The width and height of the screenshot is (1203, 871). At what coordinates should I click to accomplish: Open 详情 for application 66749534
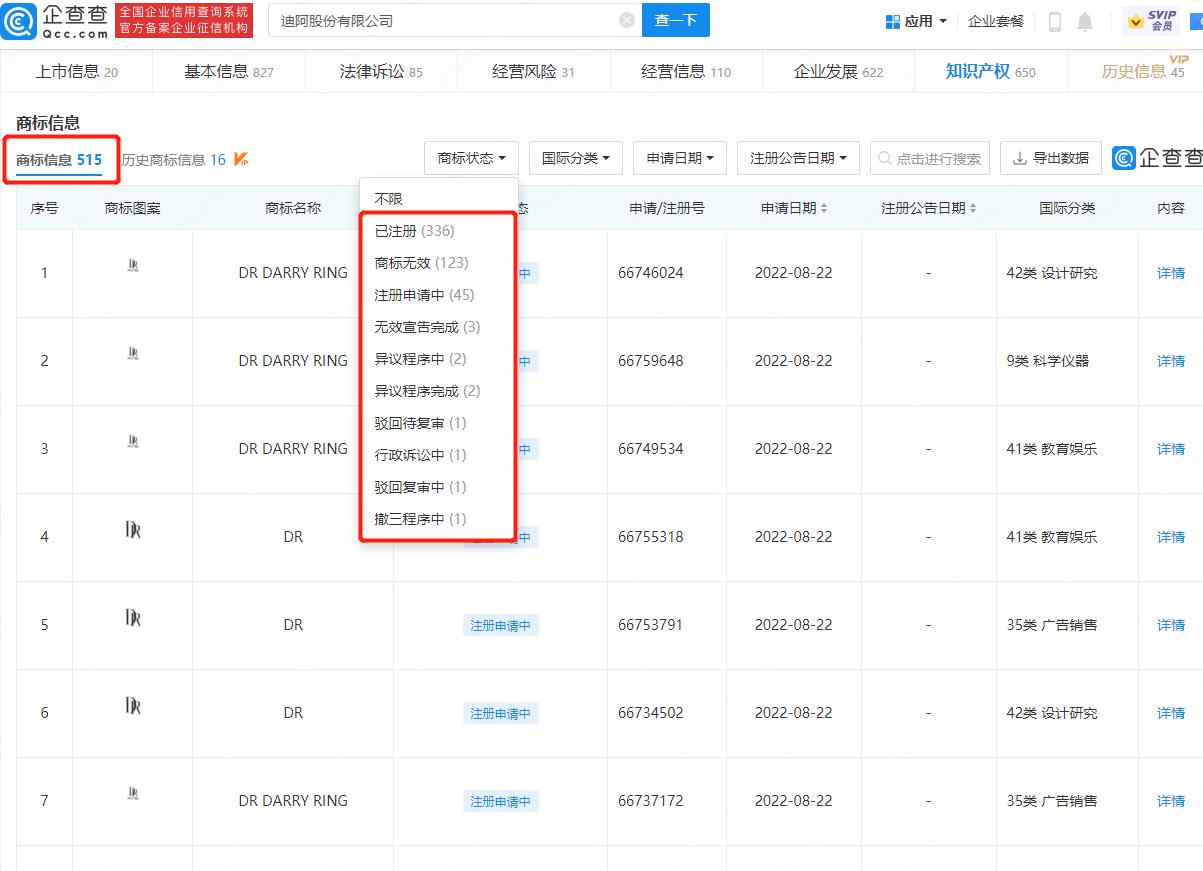click(1171, 449)
